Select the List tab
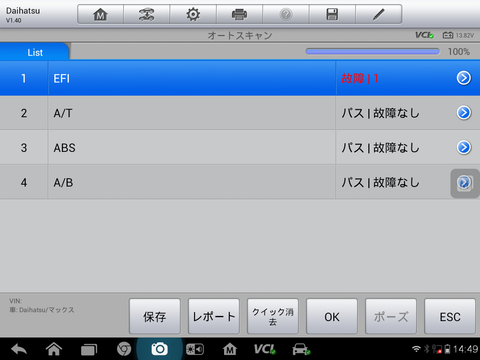This screenshot has height=360, width=480. (35, 52)
